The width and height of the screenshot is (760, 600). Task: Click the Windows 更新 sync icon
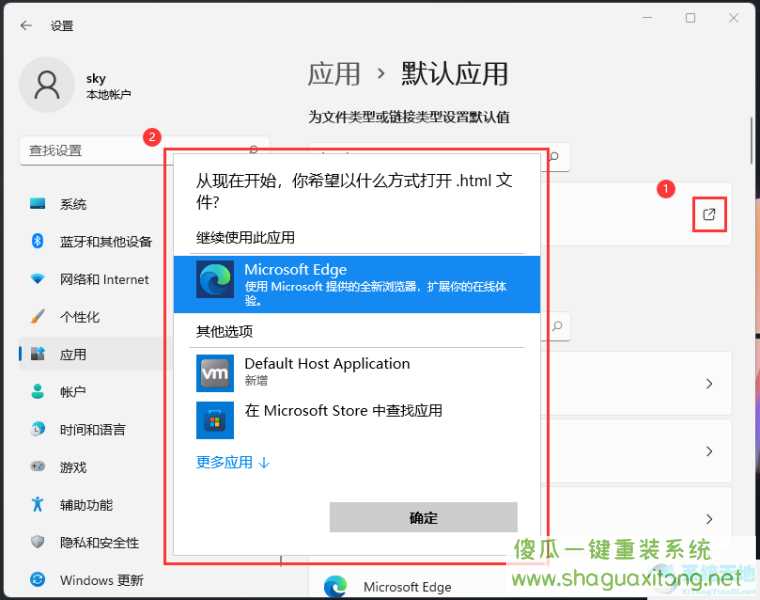(37, 579)
